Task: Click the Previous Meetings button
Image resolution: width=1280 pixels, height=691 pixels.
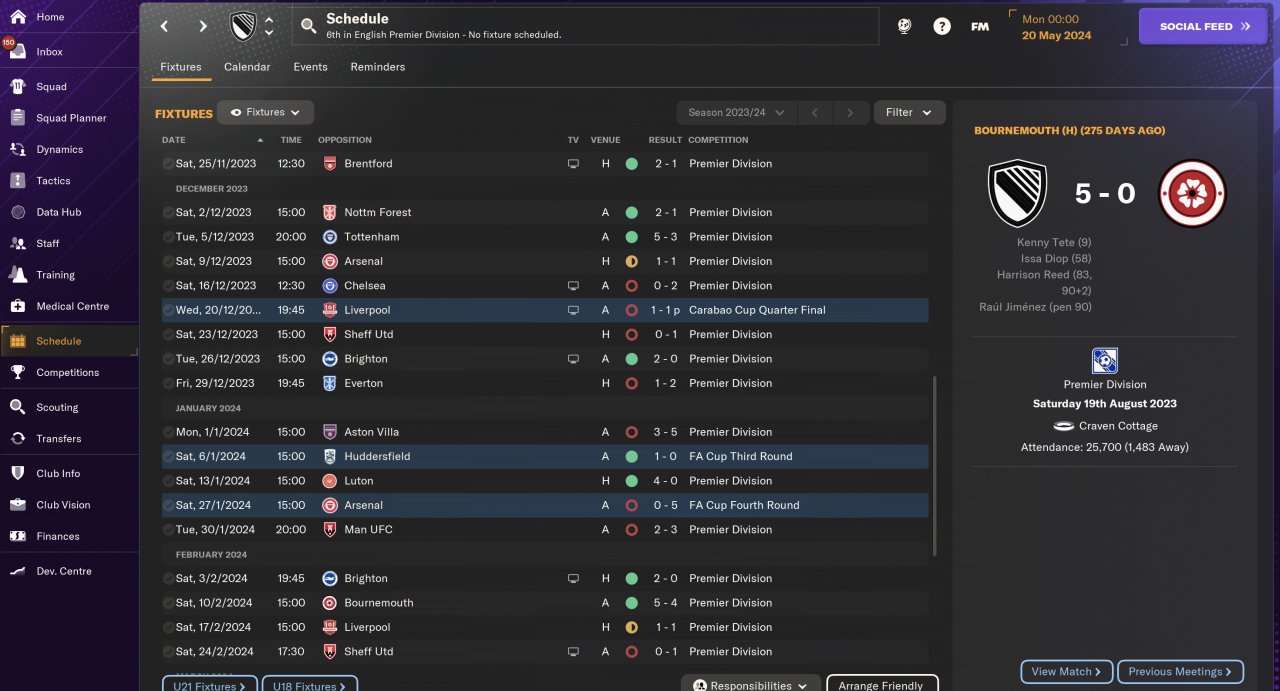Action: [1181, 672]
